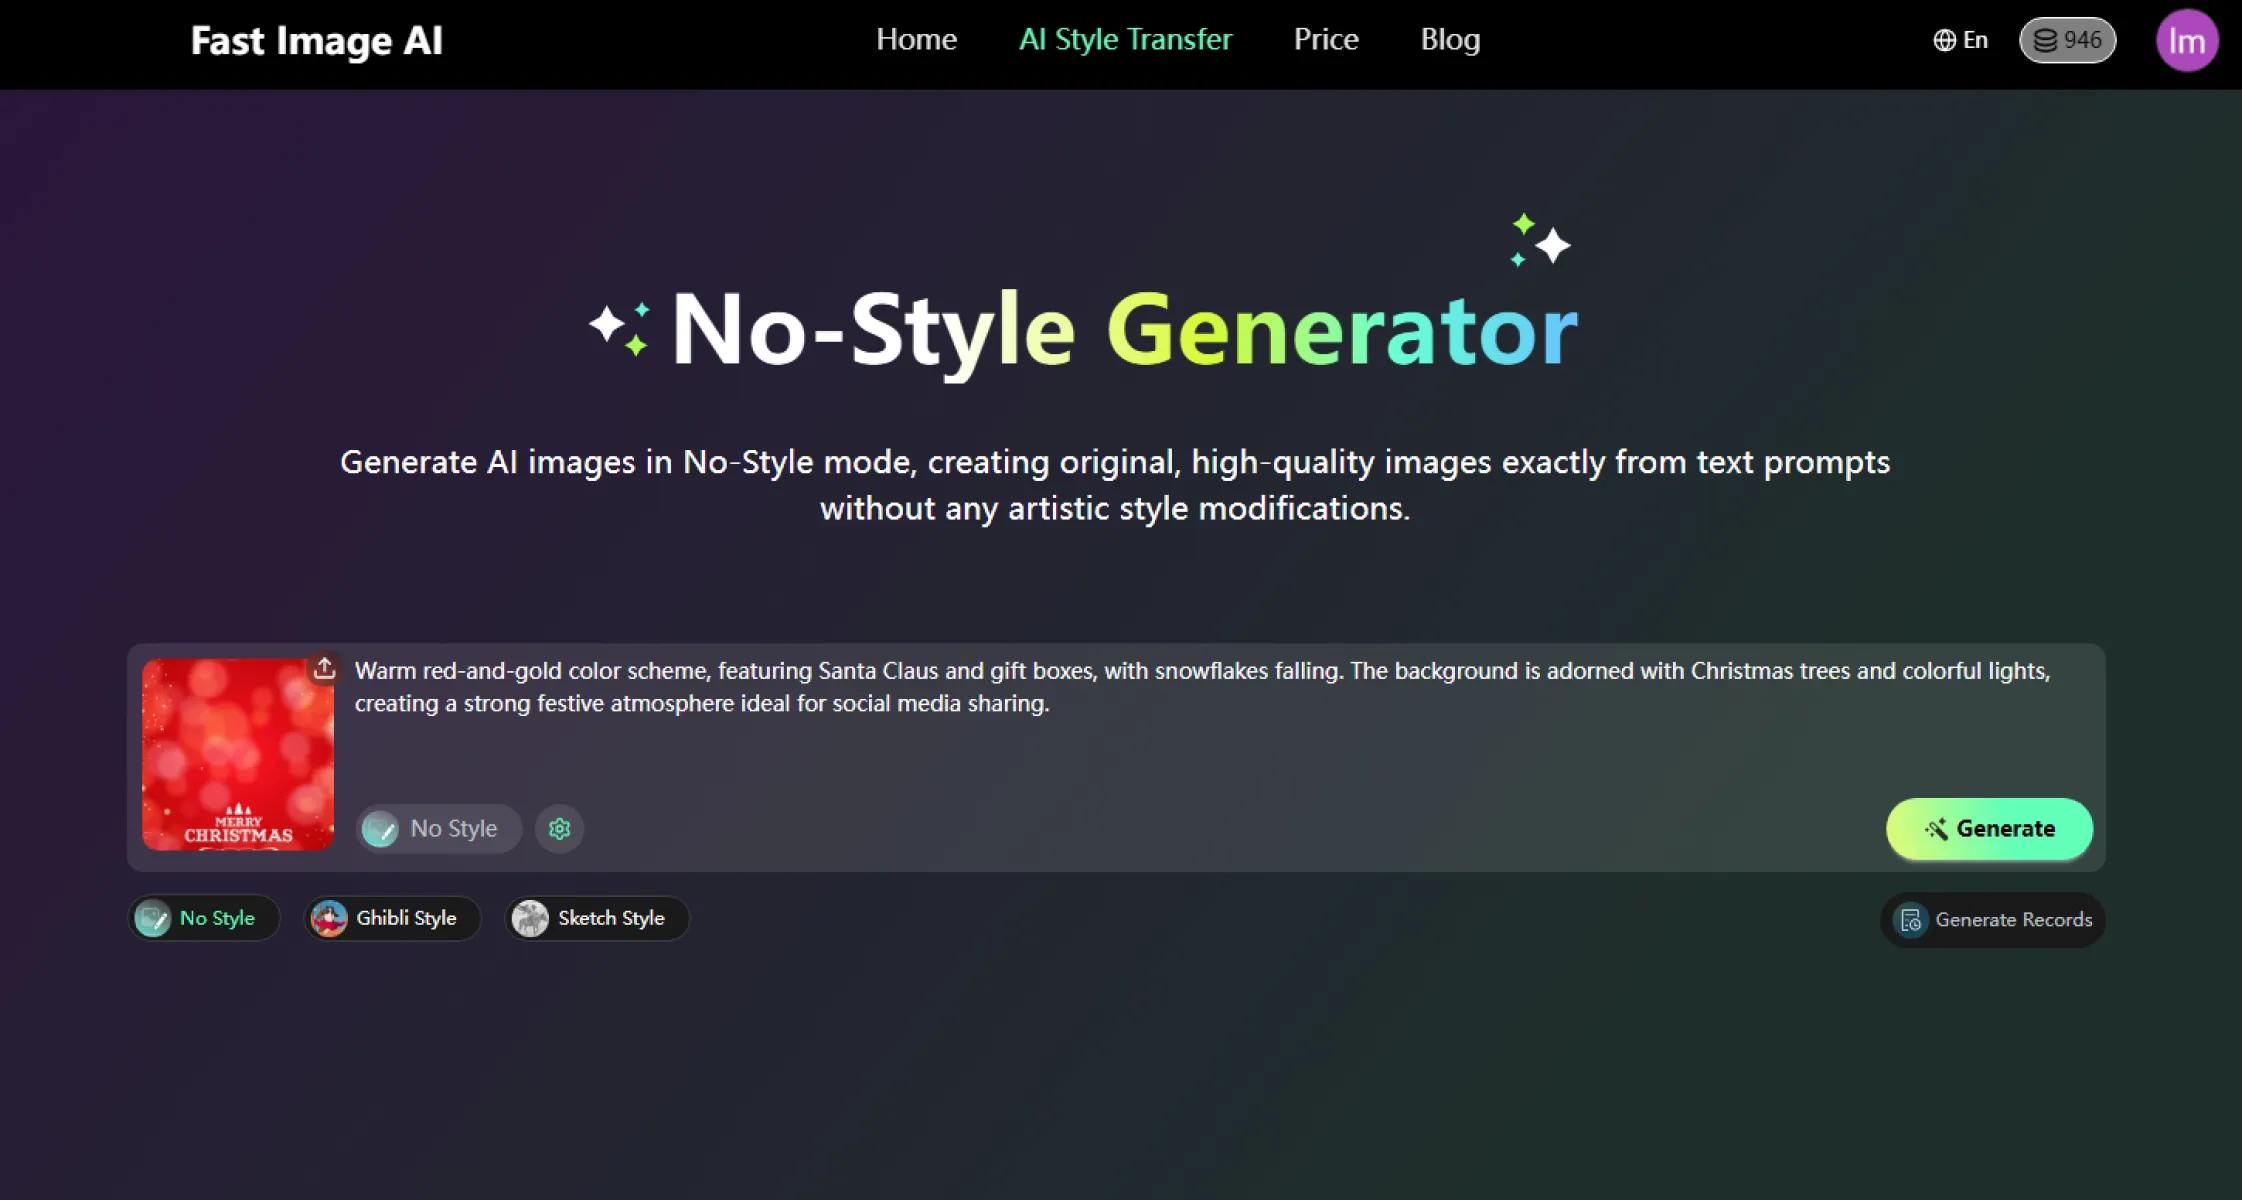
Task: Open the Blog link
Action: [x=1450, y=39]
